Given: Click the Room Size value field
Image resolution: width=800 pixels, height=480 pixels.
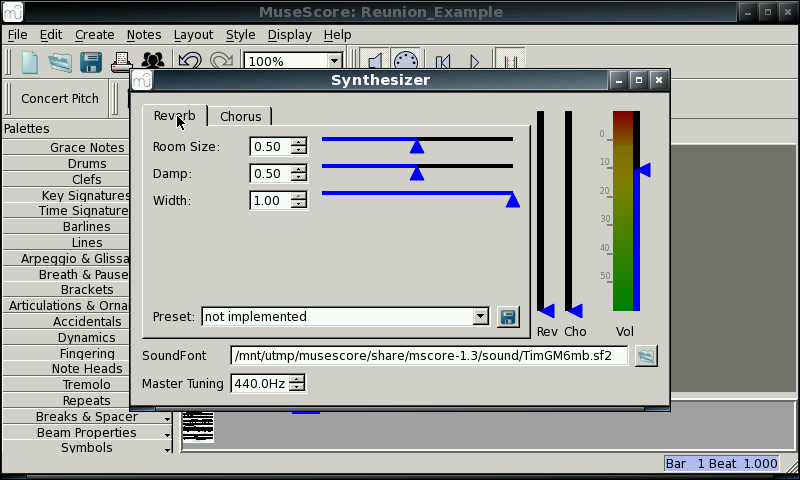Looking at the screenshot, I should pos(270,146).
